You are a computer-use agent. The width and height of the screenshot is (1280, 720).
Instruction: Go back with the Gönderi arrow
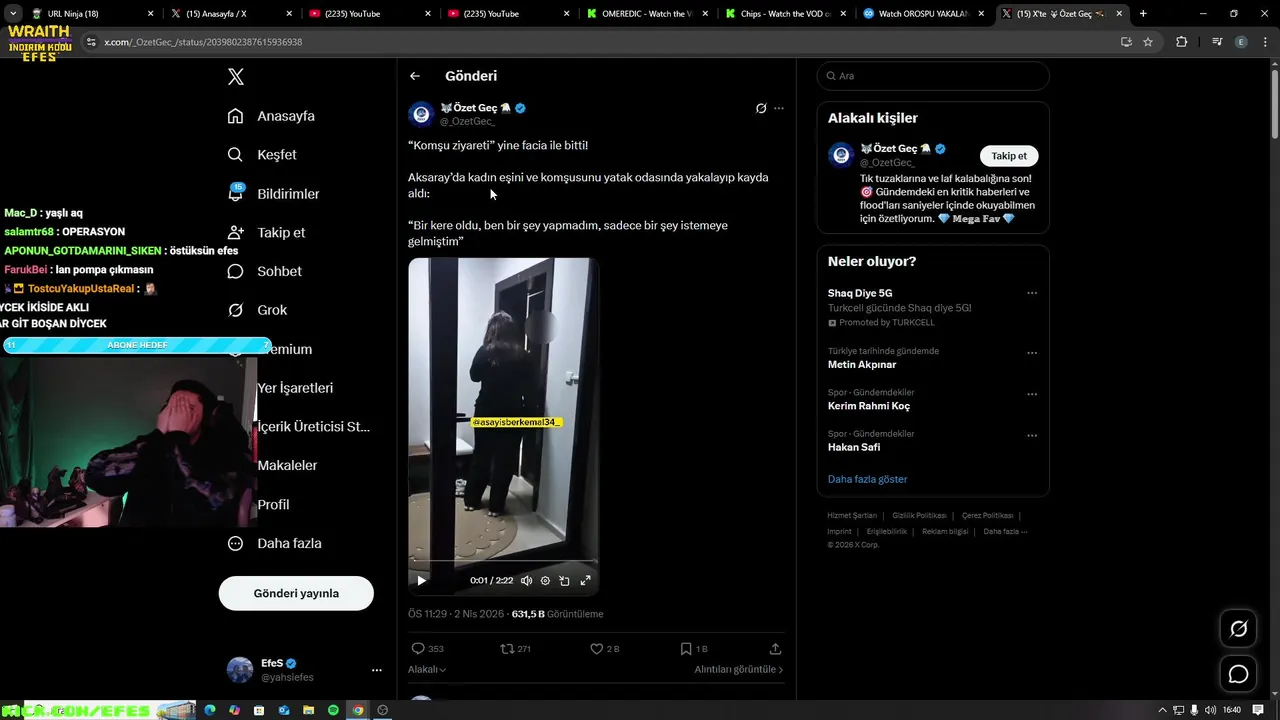(x=415, y=76)
